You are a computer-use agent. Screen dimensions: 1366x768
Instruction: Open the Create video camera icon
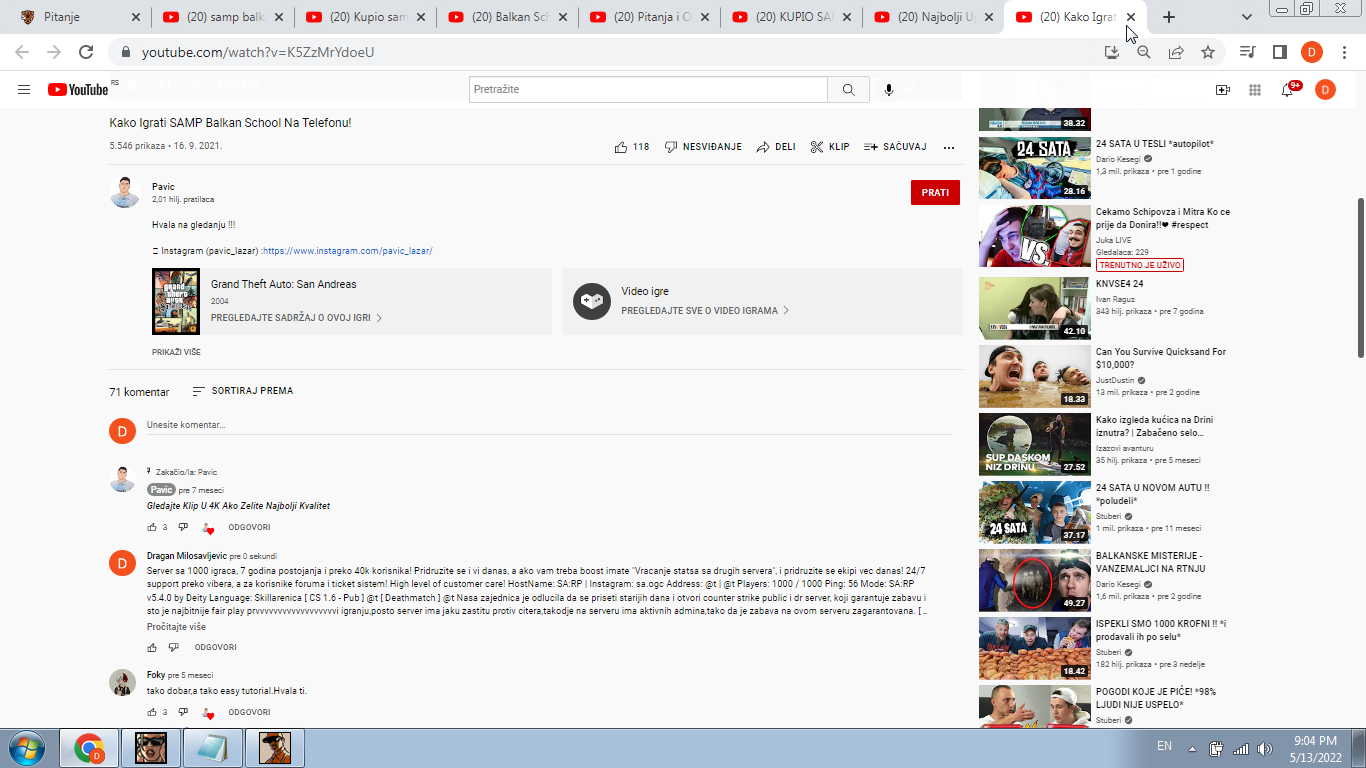(1222, 90)
